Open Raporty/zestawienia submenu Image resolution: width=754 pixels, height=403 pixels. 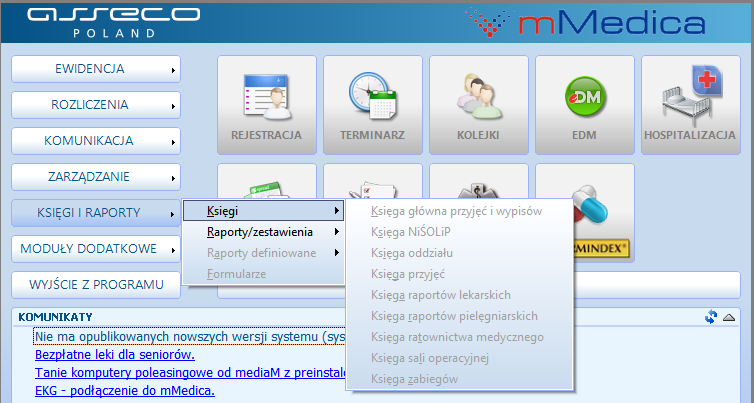point(263,232)
